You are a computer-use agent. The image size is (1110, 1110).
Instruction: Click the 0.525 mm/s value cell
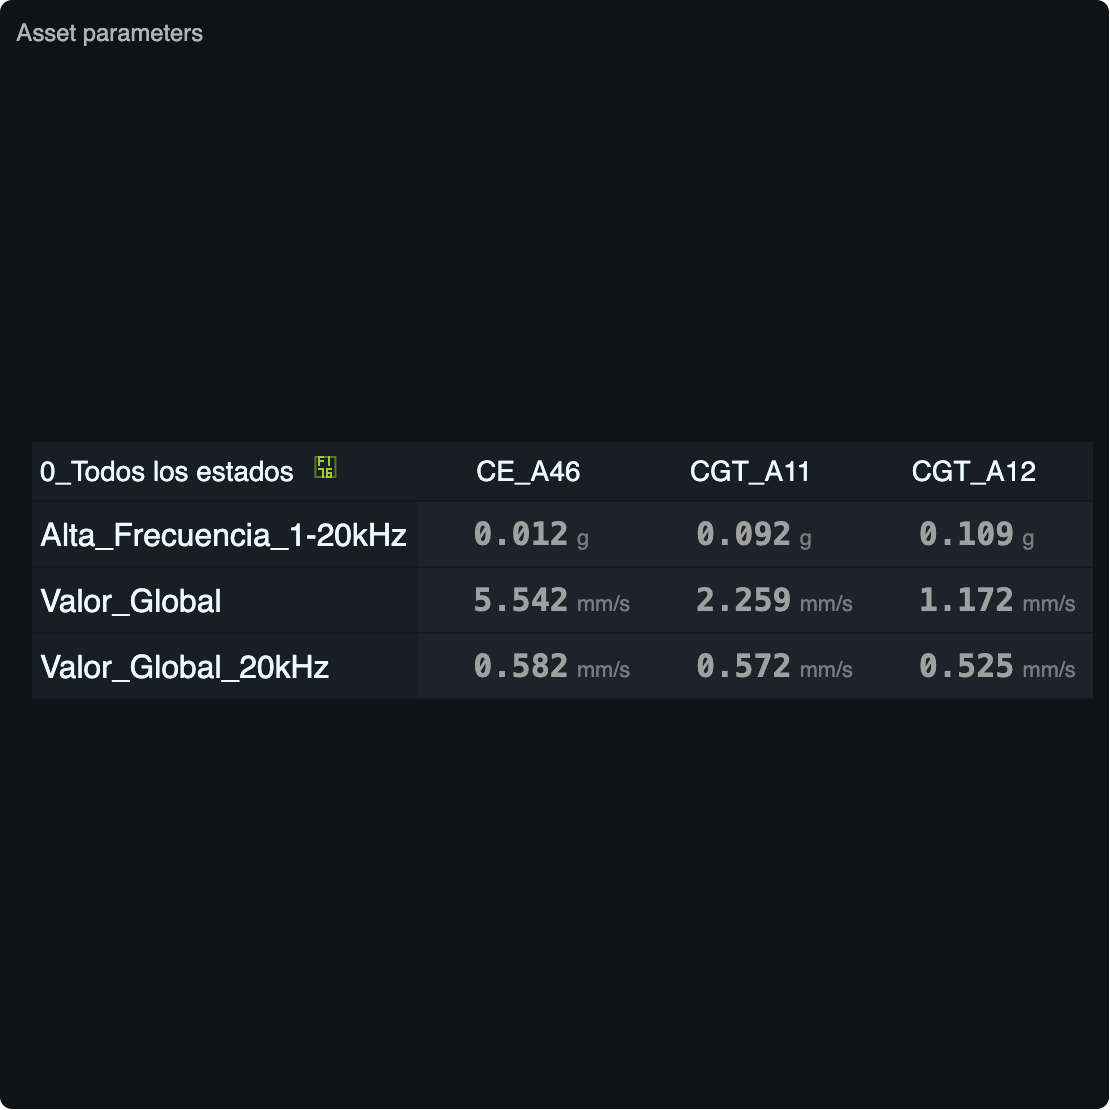tap(997, 666)
